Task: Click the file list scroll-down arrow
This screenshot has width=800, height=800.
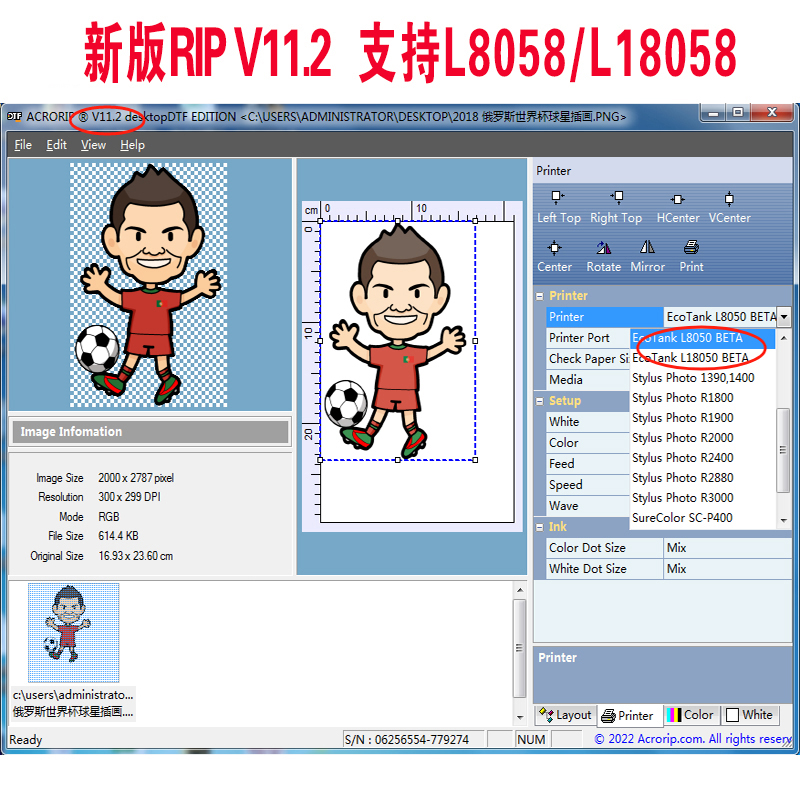Action: click(520, 717)
